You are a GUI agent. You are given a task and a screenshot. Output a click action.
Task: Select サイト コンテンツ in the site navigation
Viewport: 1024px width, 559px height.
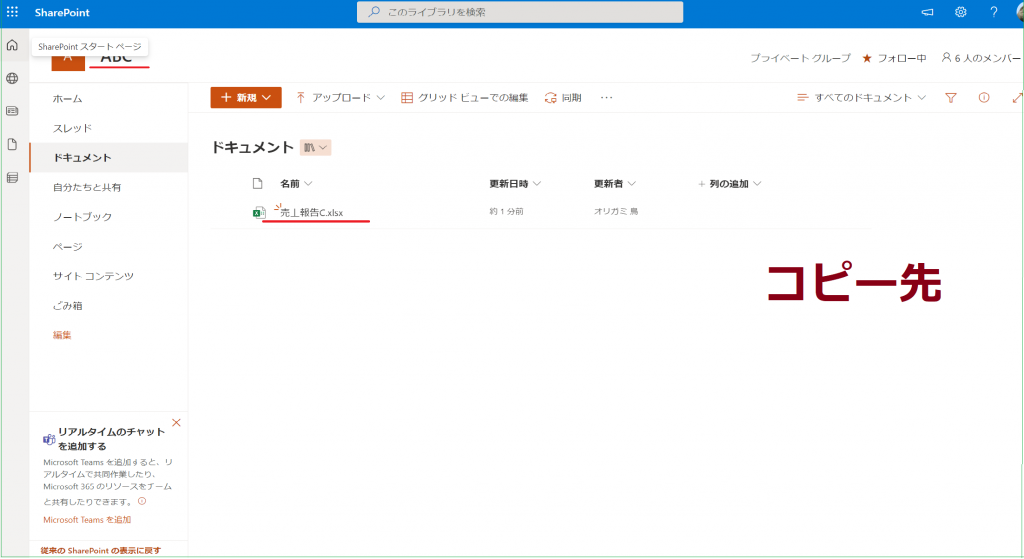[x=93, y=276]
